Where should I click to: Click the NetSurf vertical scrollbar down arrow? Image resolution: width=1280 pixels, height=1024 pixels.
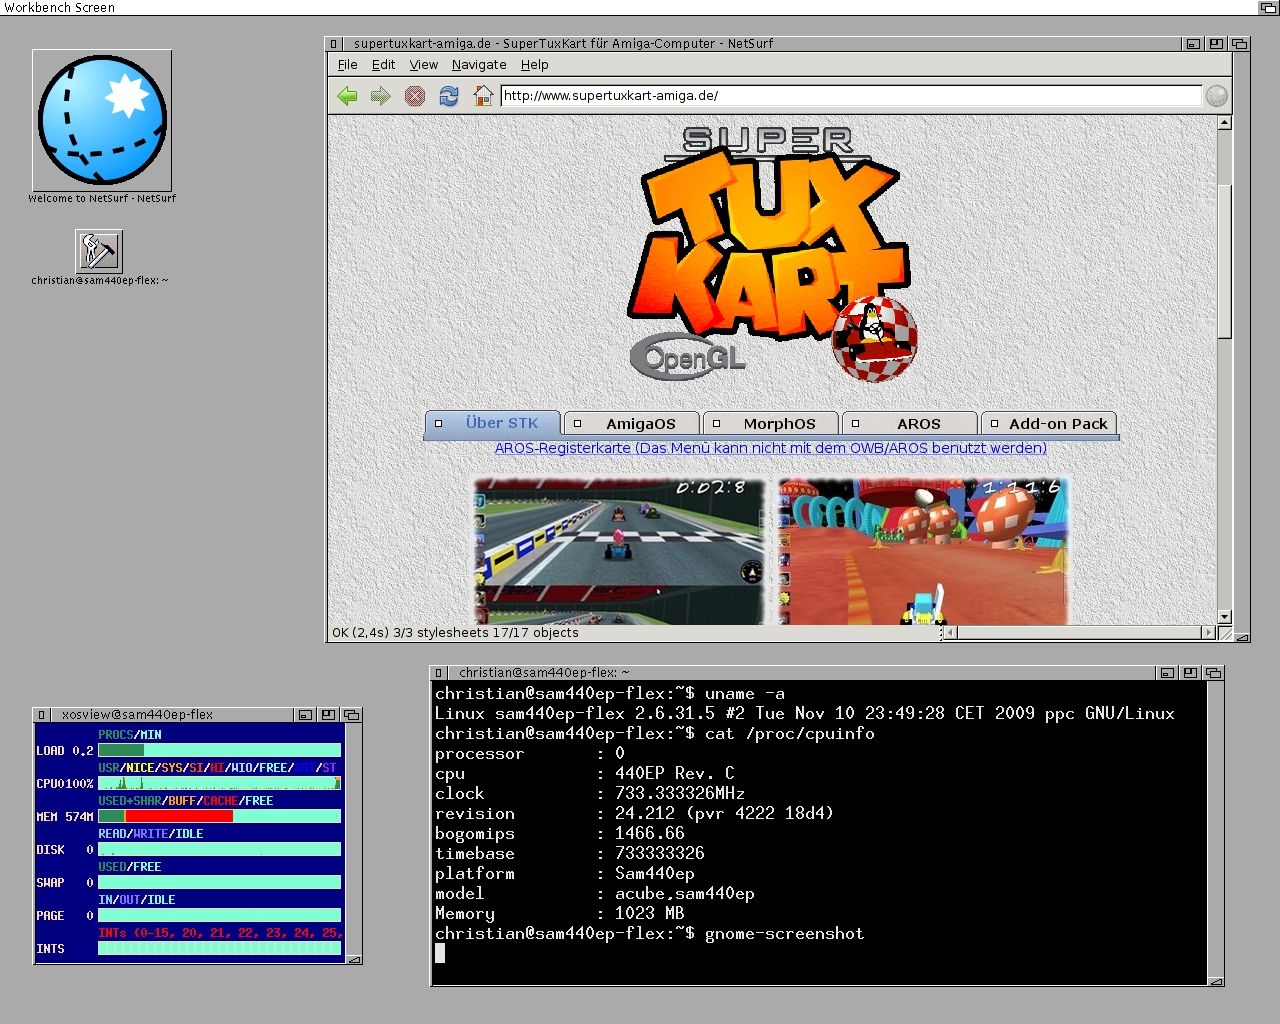click(x=1224, y=618)
